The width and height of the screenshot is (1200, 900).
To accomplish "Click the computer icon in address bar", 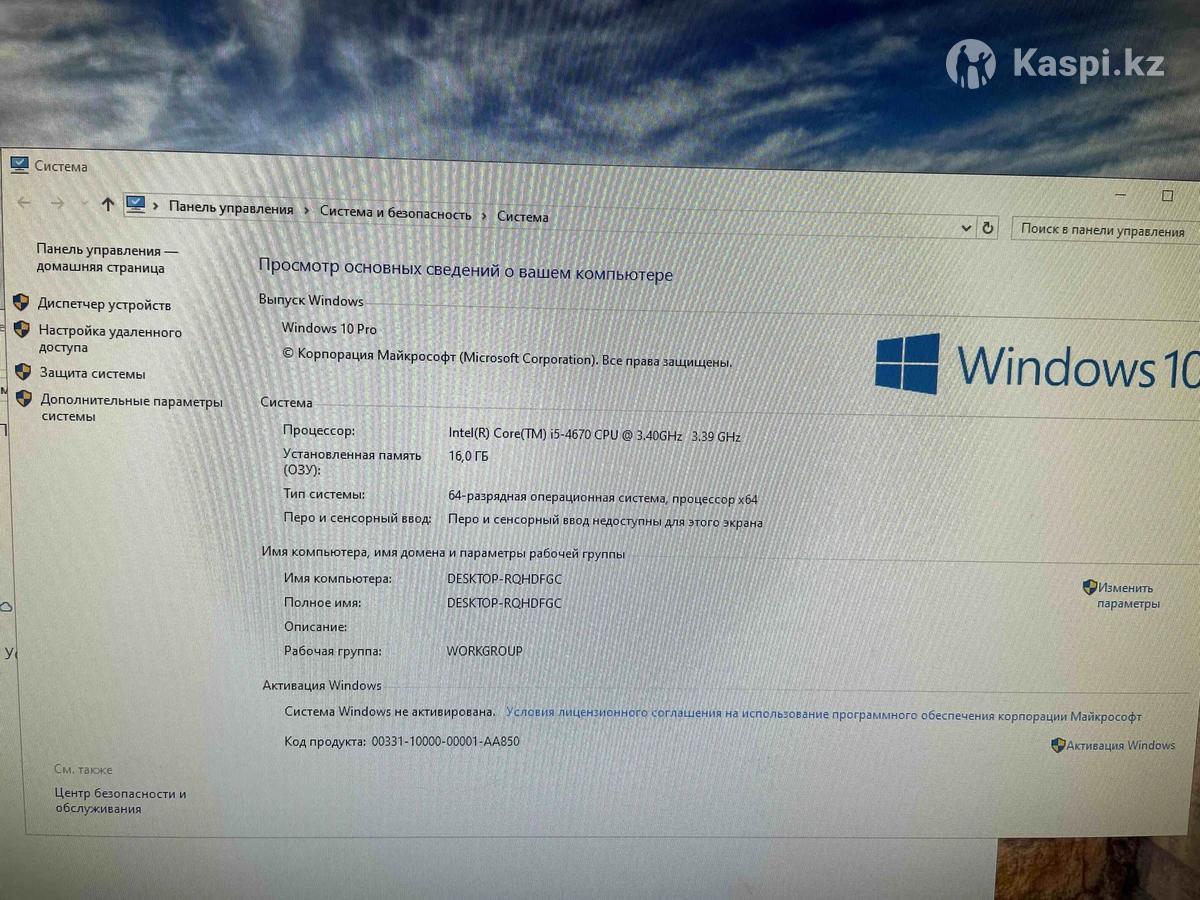I will [x=136, y=205].
